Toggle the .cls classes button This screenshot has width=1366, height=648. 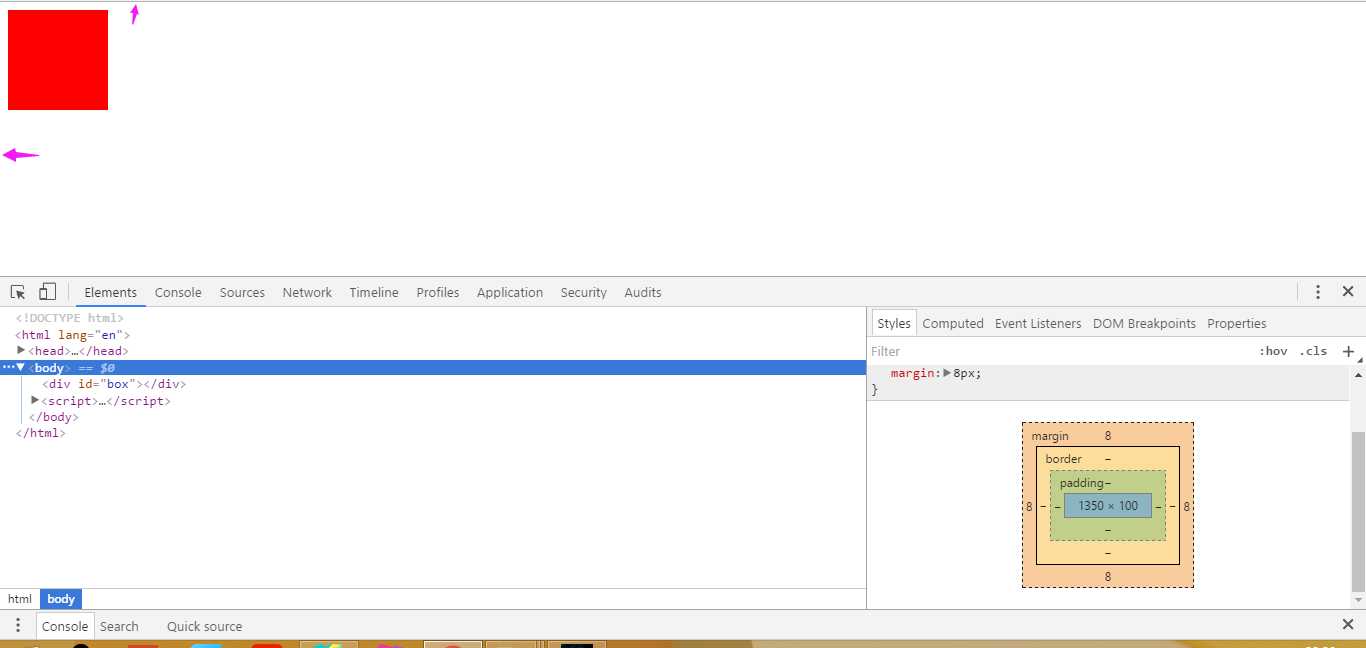pos(1313,351)
